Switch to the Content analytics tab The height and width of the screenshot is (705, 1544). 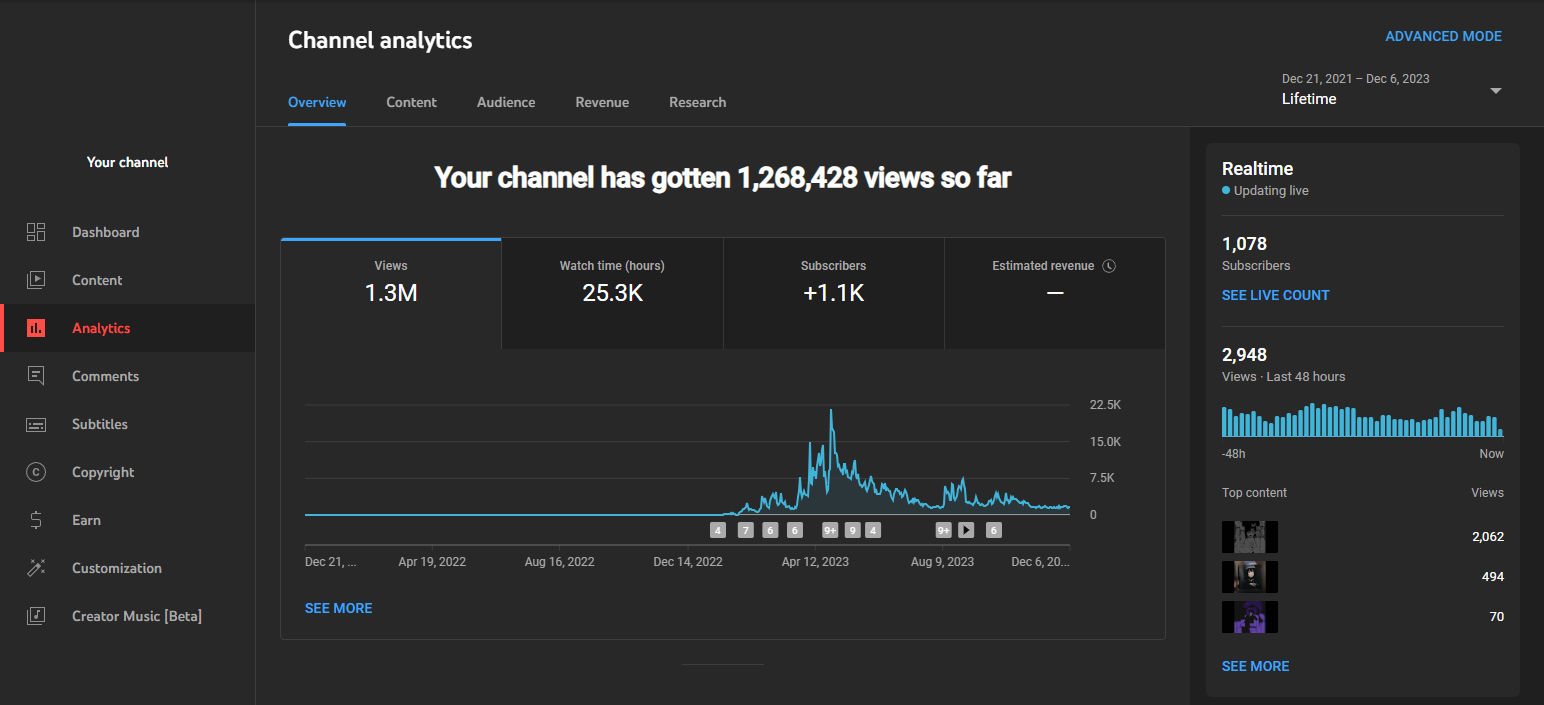[412, 102]
